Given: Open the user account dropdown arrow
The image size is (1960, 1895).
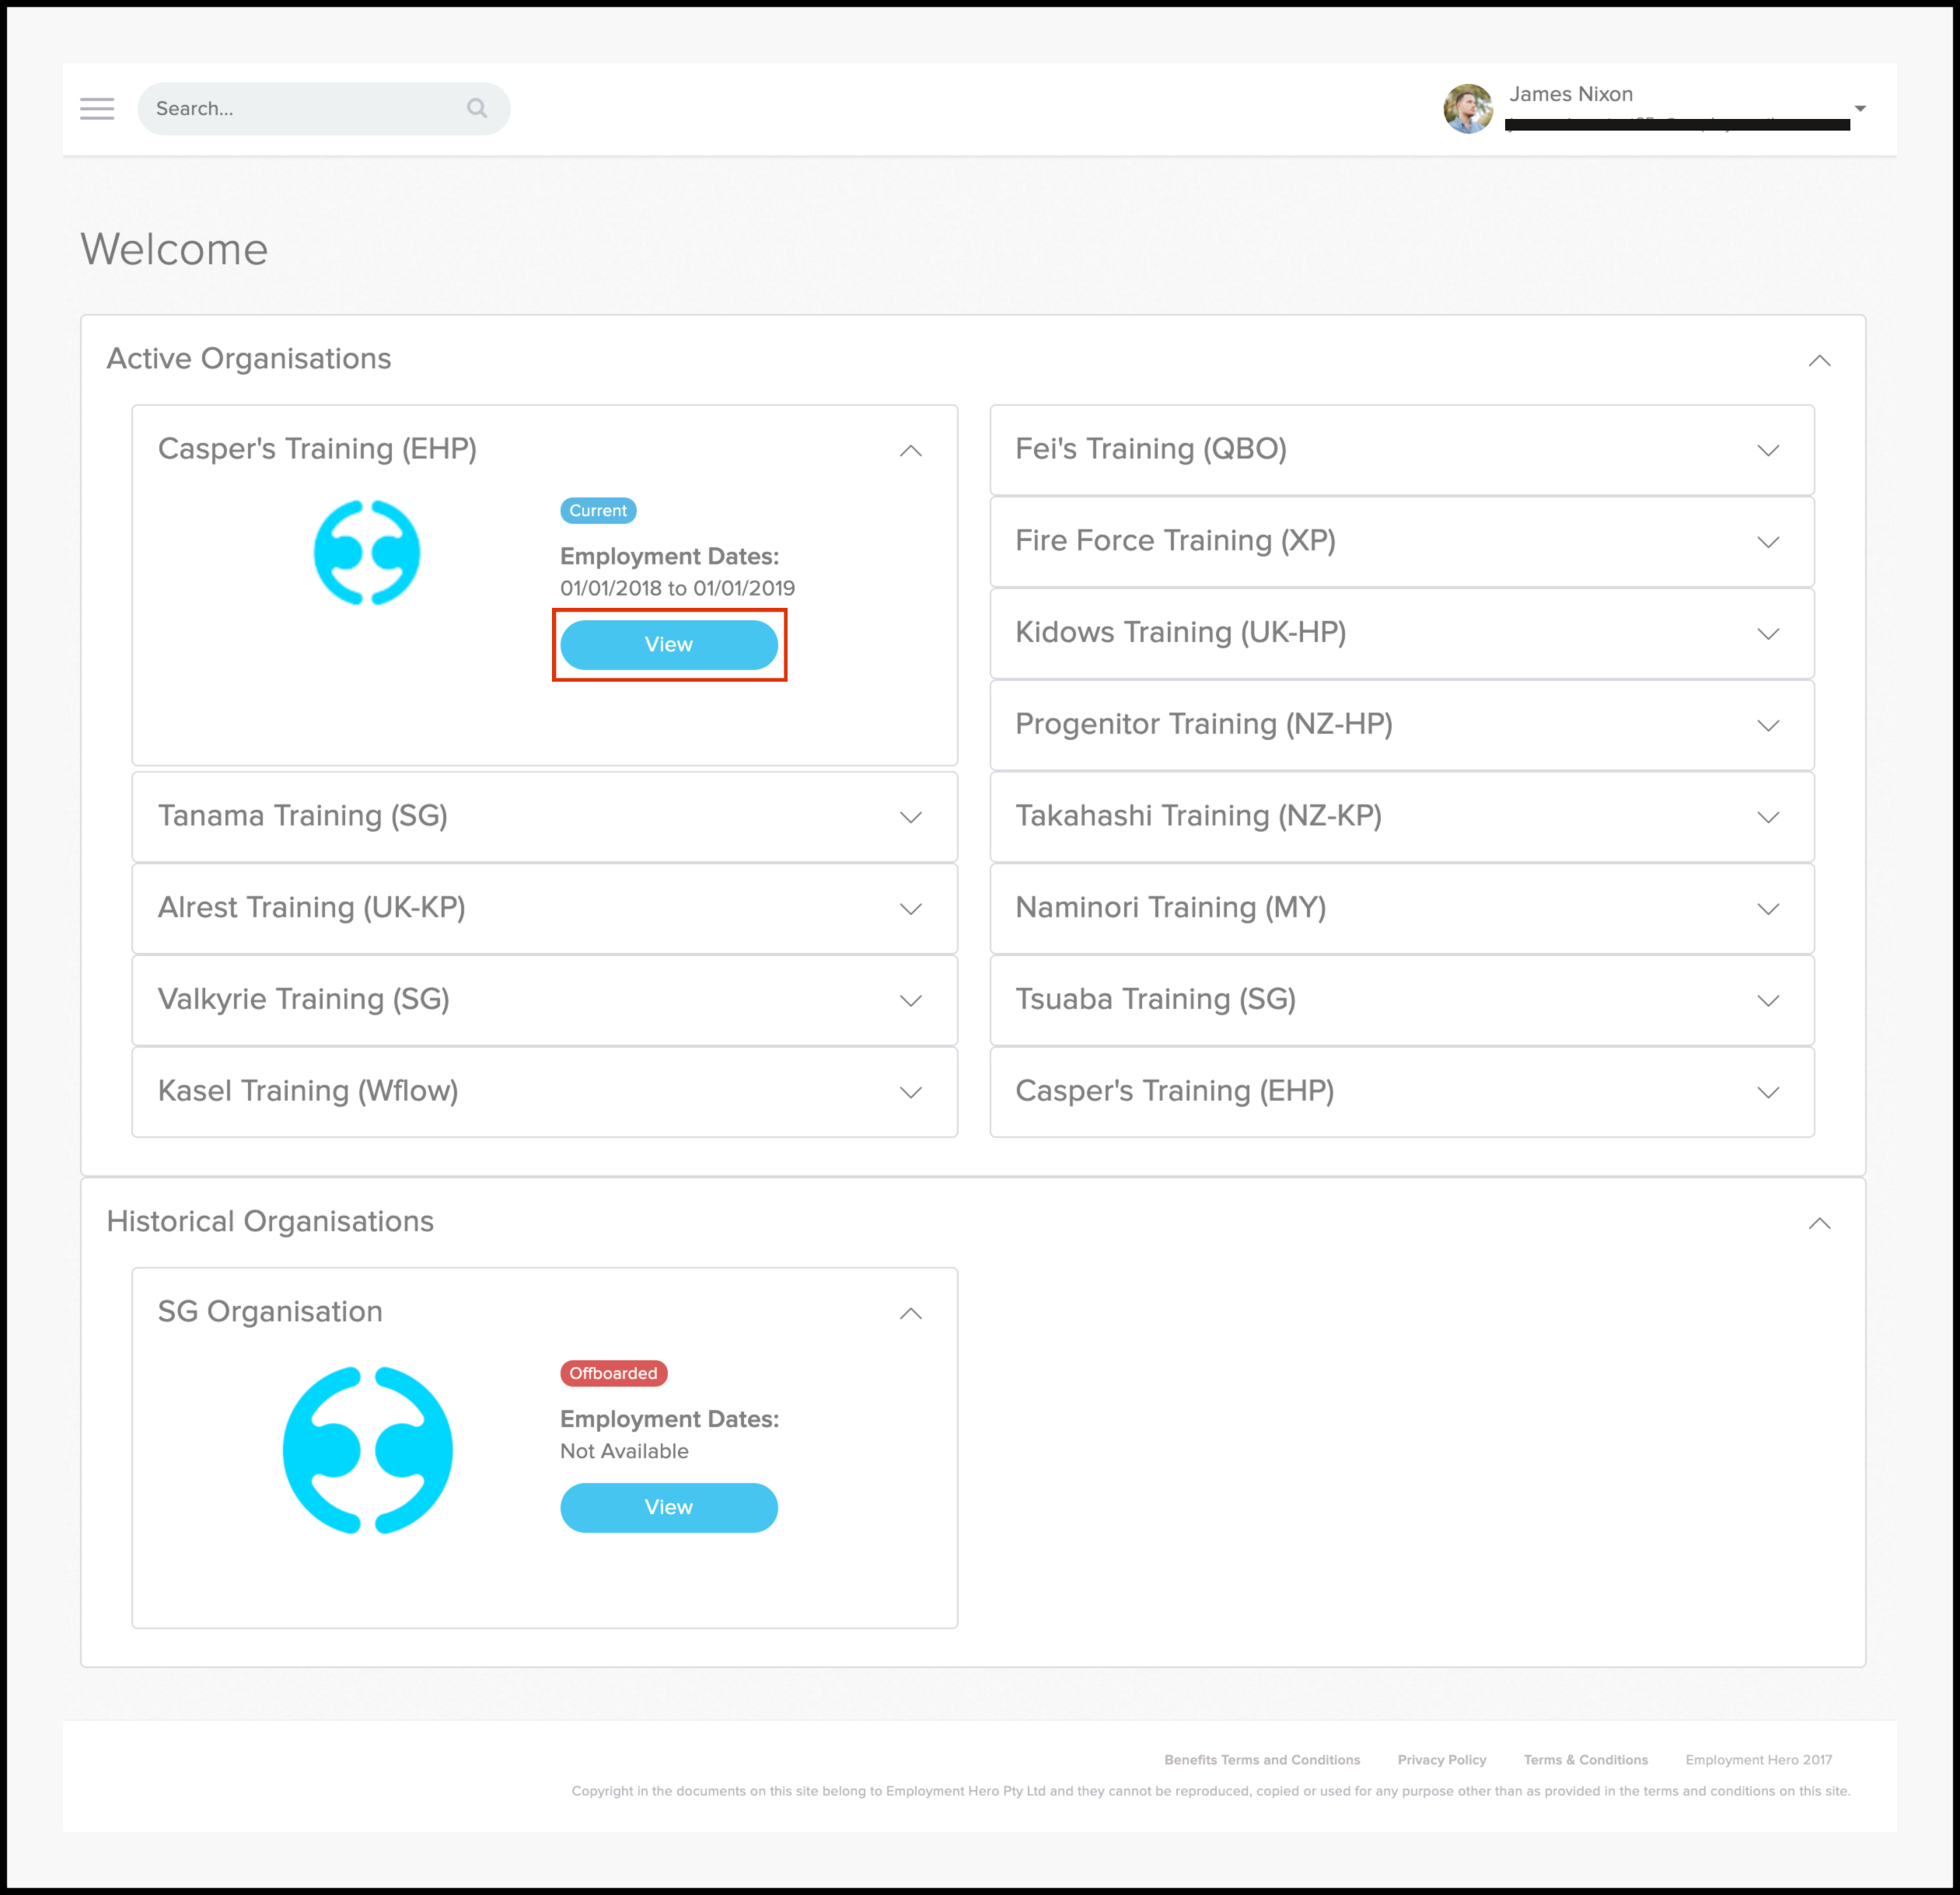Looking at the screenshot, I should point(1859,109).
